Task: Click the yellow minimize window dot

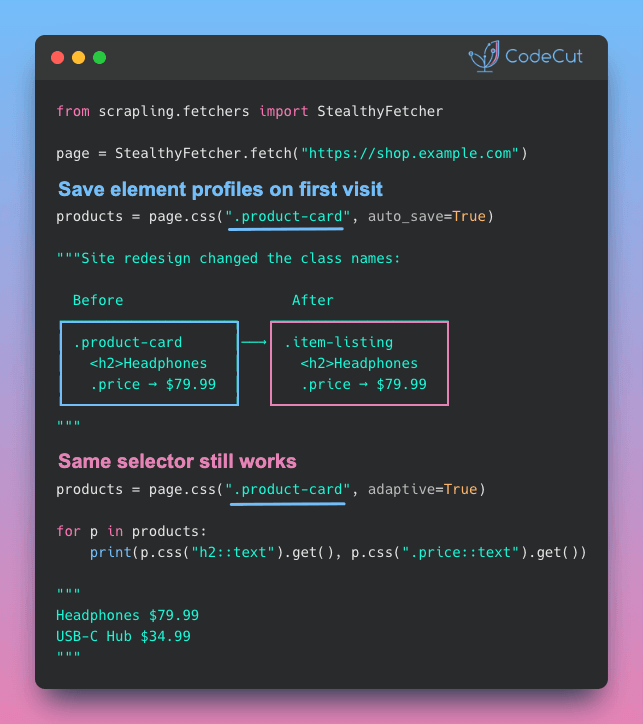Action: [x=78, y=57]
